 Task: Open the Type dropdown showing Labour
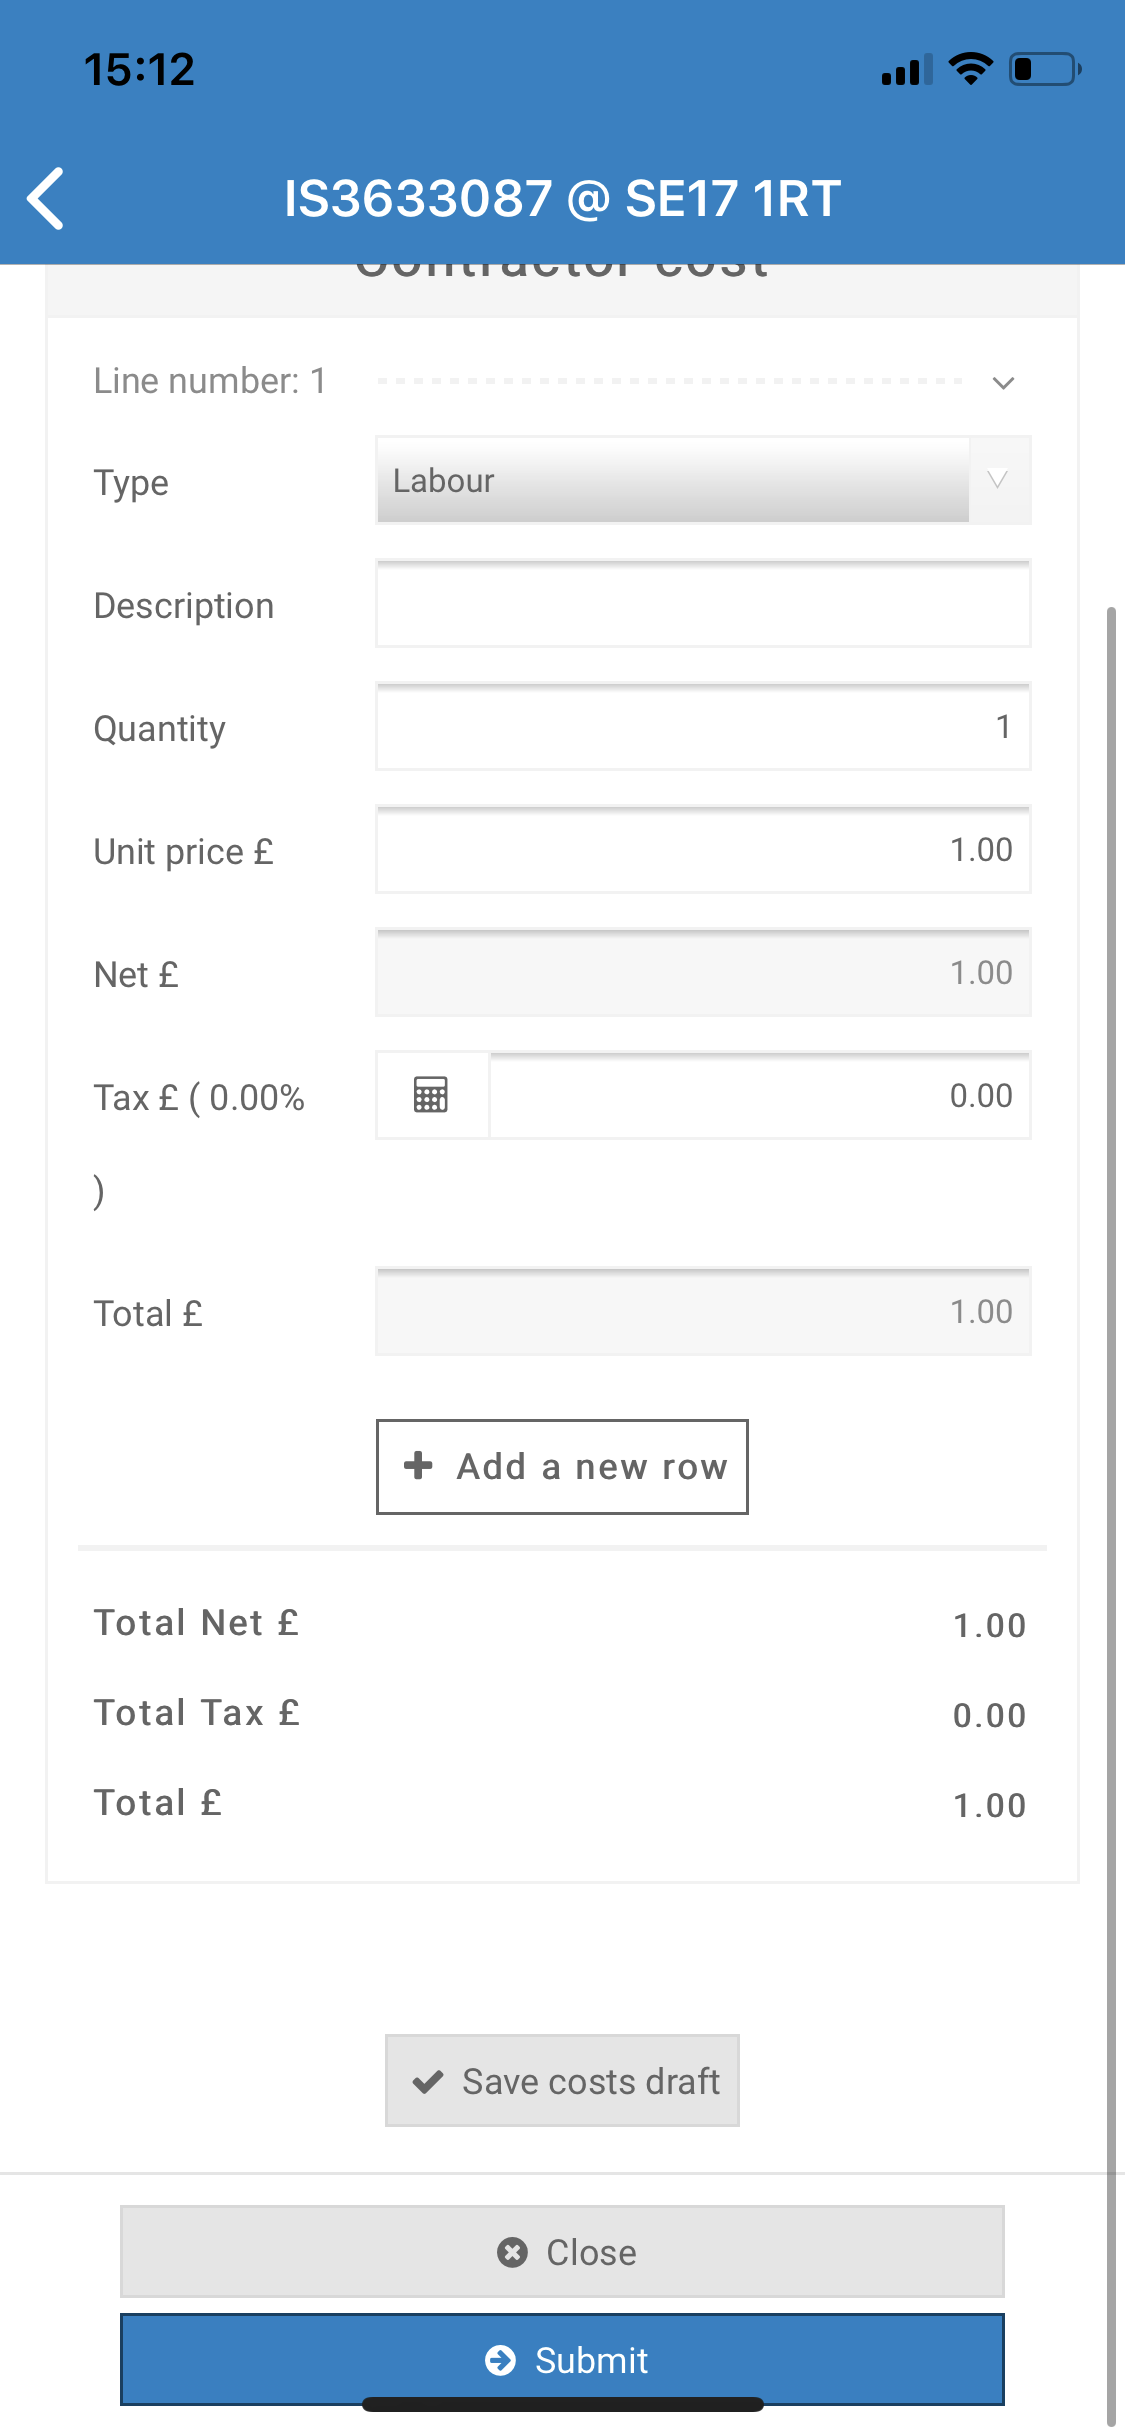point(700,481)
